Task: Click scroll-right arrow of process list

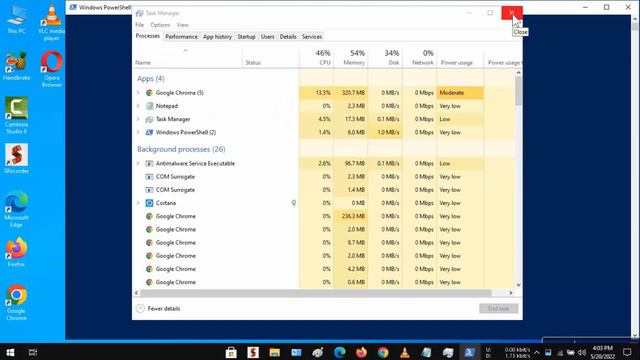Action: [511, 293]
